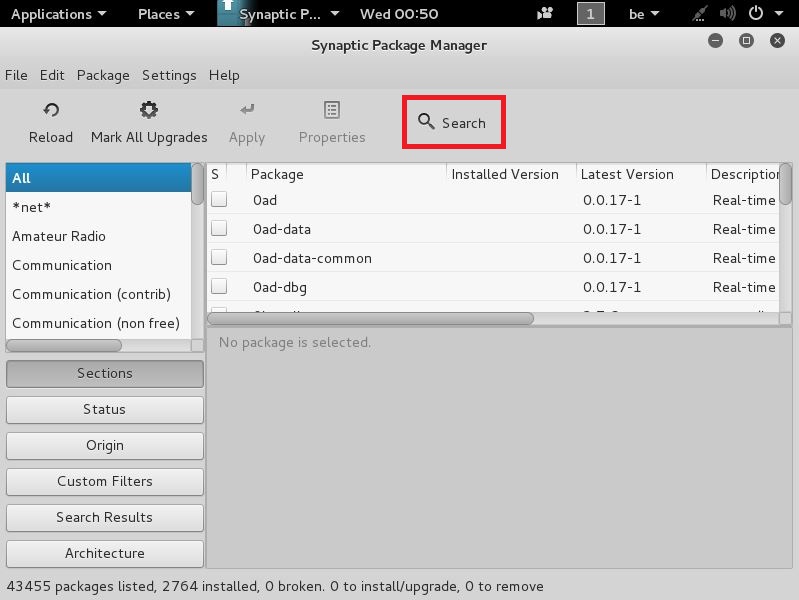Click the Reload toolbar icon
The image size is (799, 600).
[x=51, y=110]
